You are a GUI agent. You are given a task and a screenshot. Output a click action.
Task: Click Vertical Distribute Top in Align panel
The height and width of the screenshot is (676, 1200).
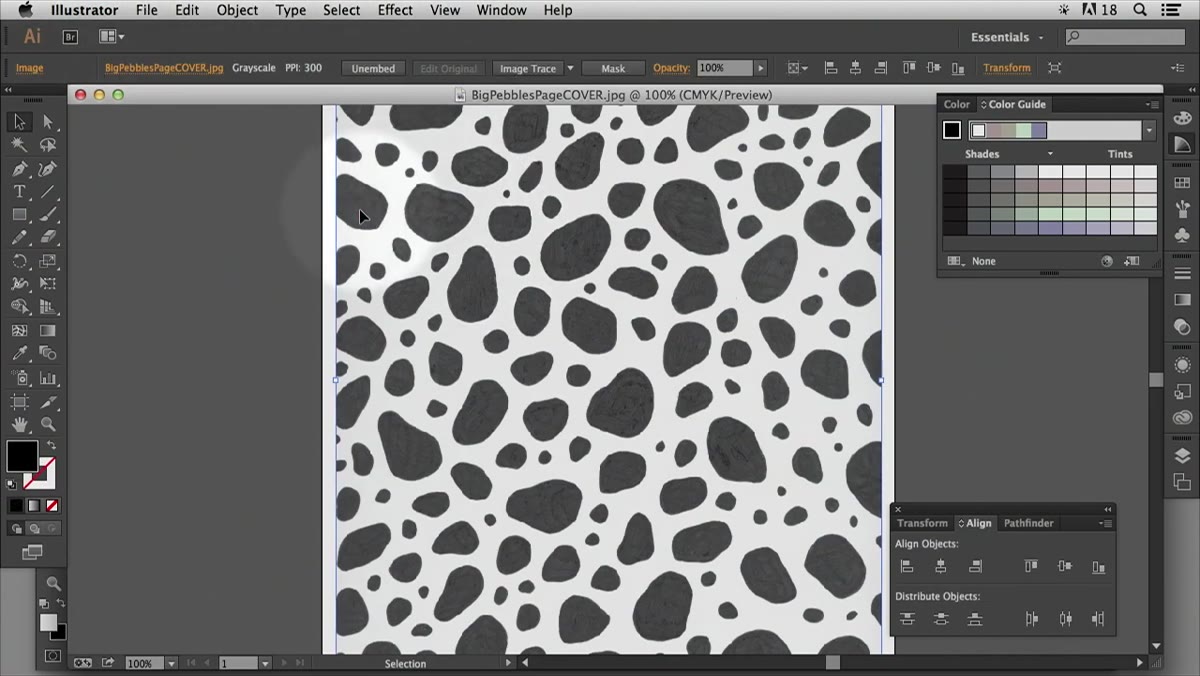(907, 619)
